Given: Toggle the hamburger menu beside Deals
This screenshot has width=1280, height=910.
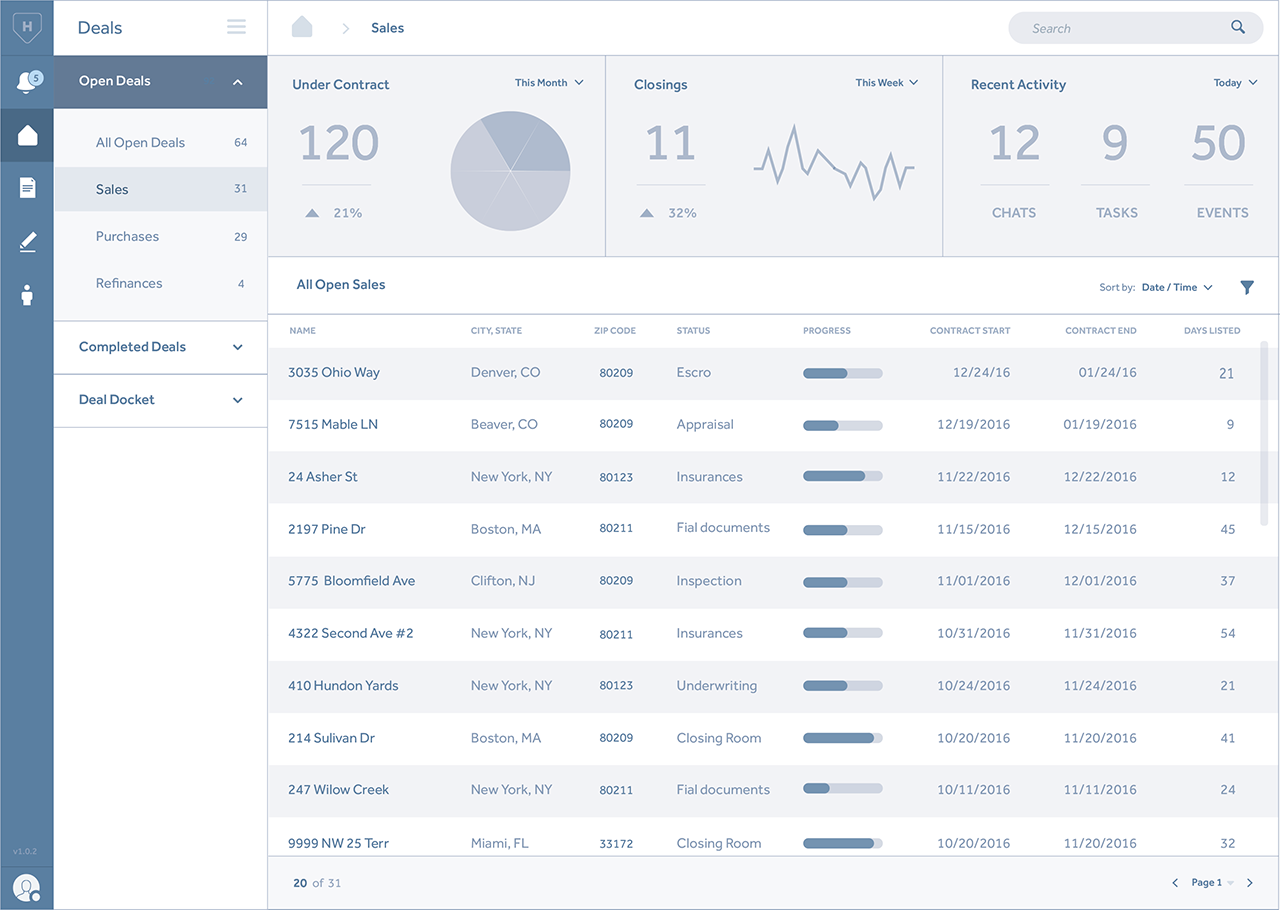Looking at the screenshot, I should (236, 28).
